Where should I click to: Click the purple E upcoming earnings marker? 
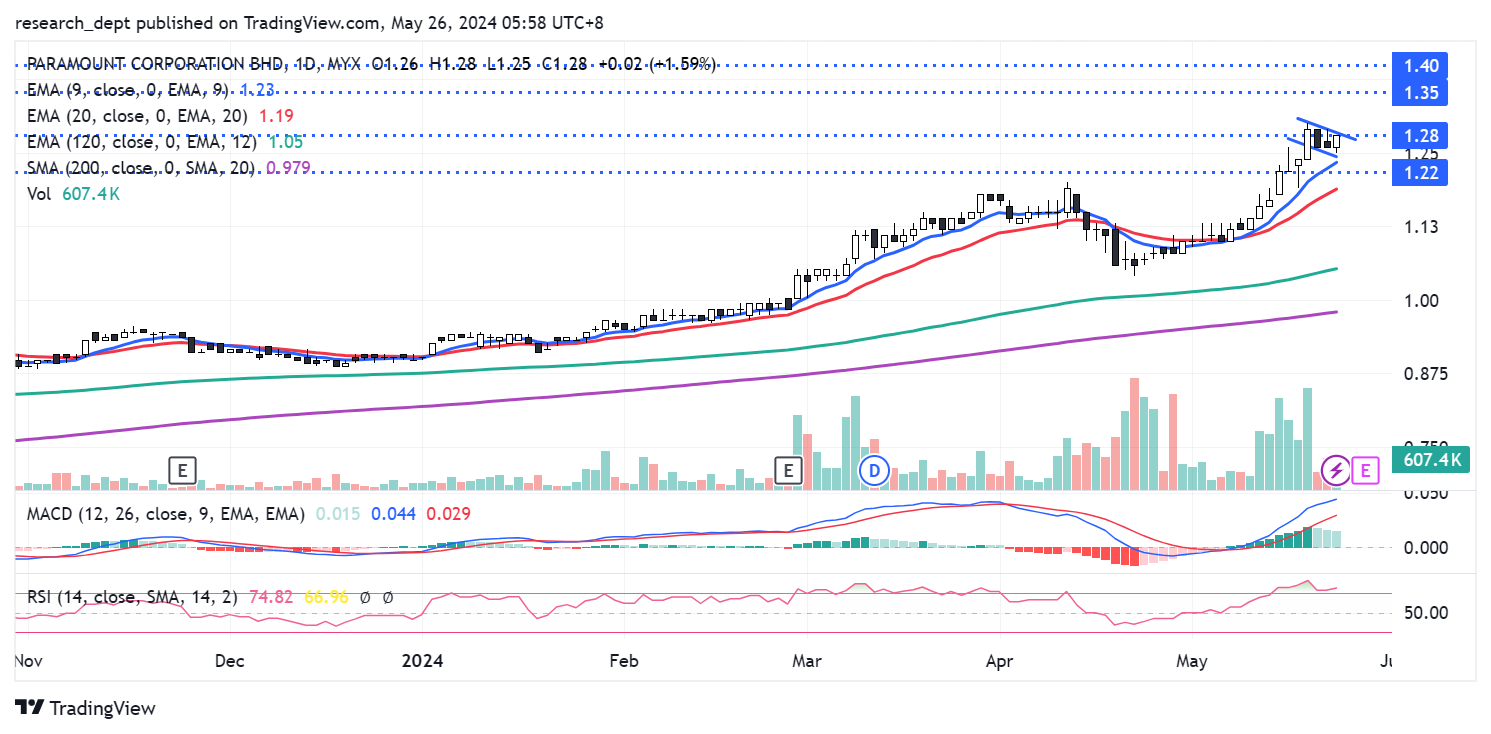pos(1366,469)
